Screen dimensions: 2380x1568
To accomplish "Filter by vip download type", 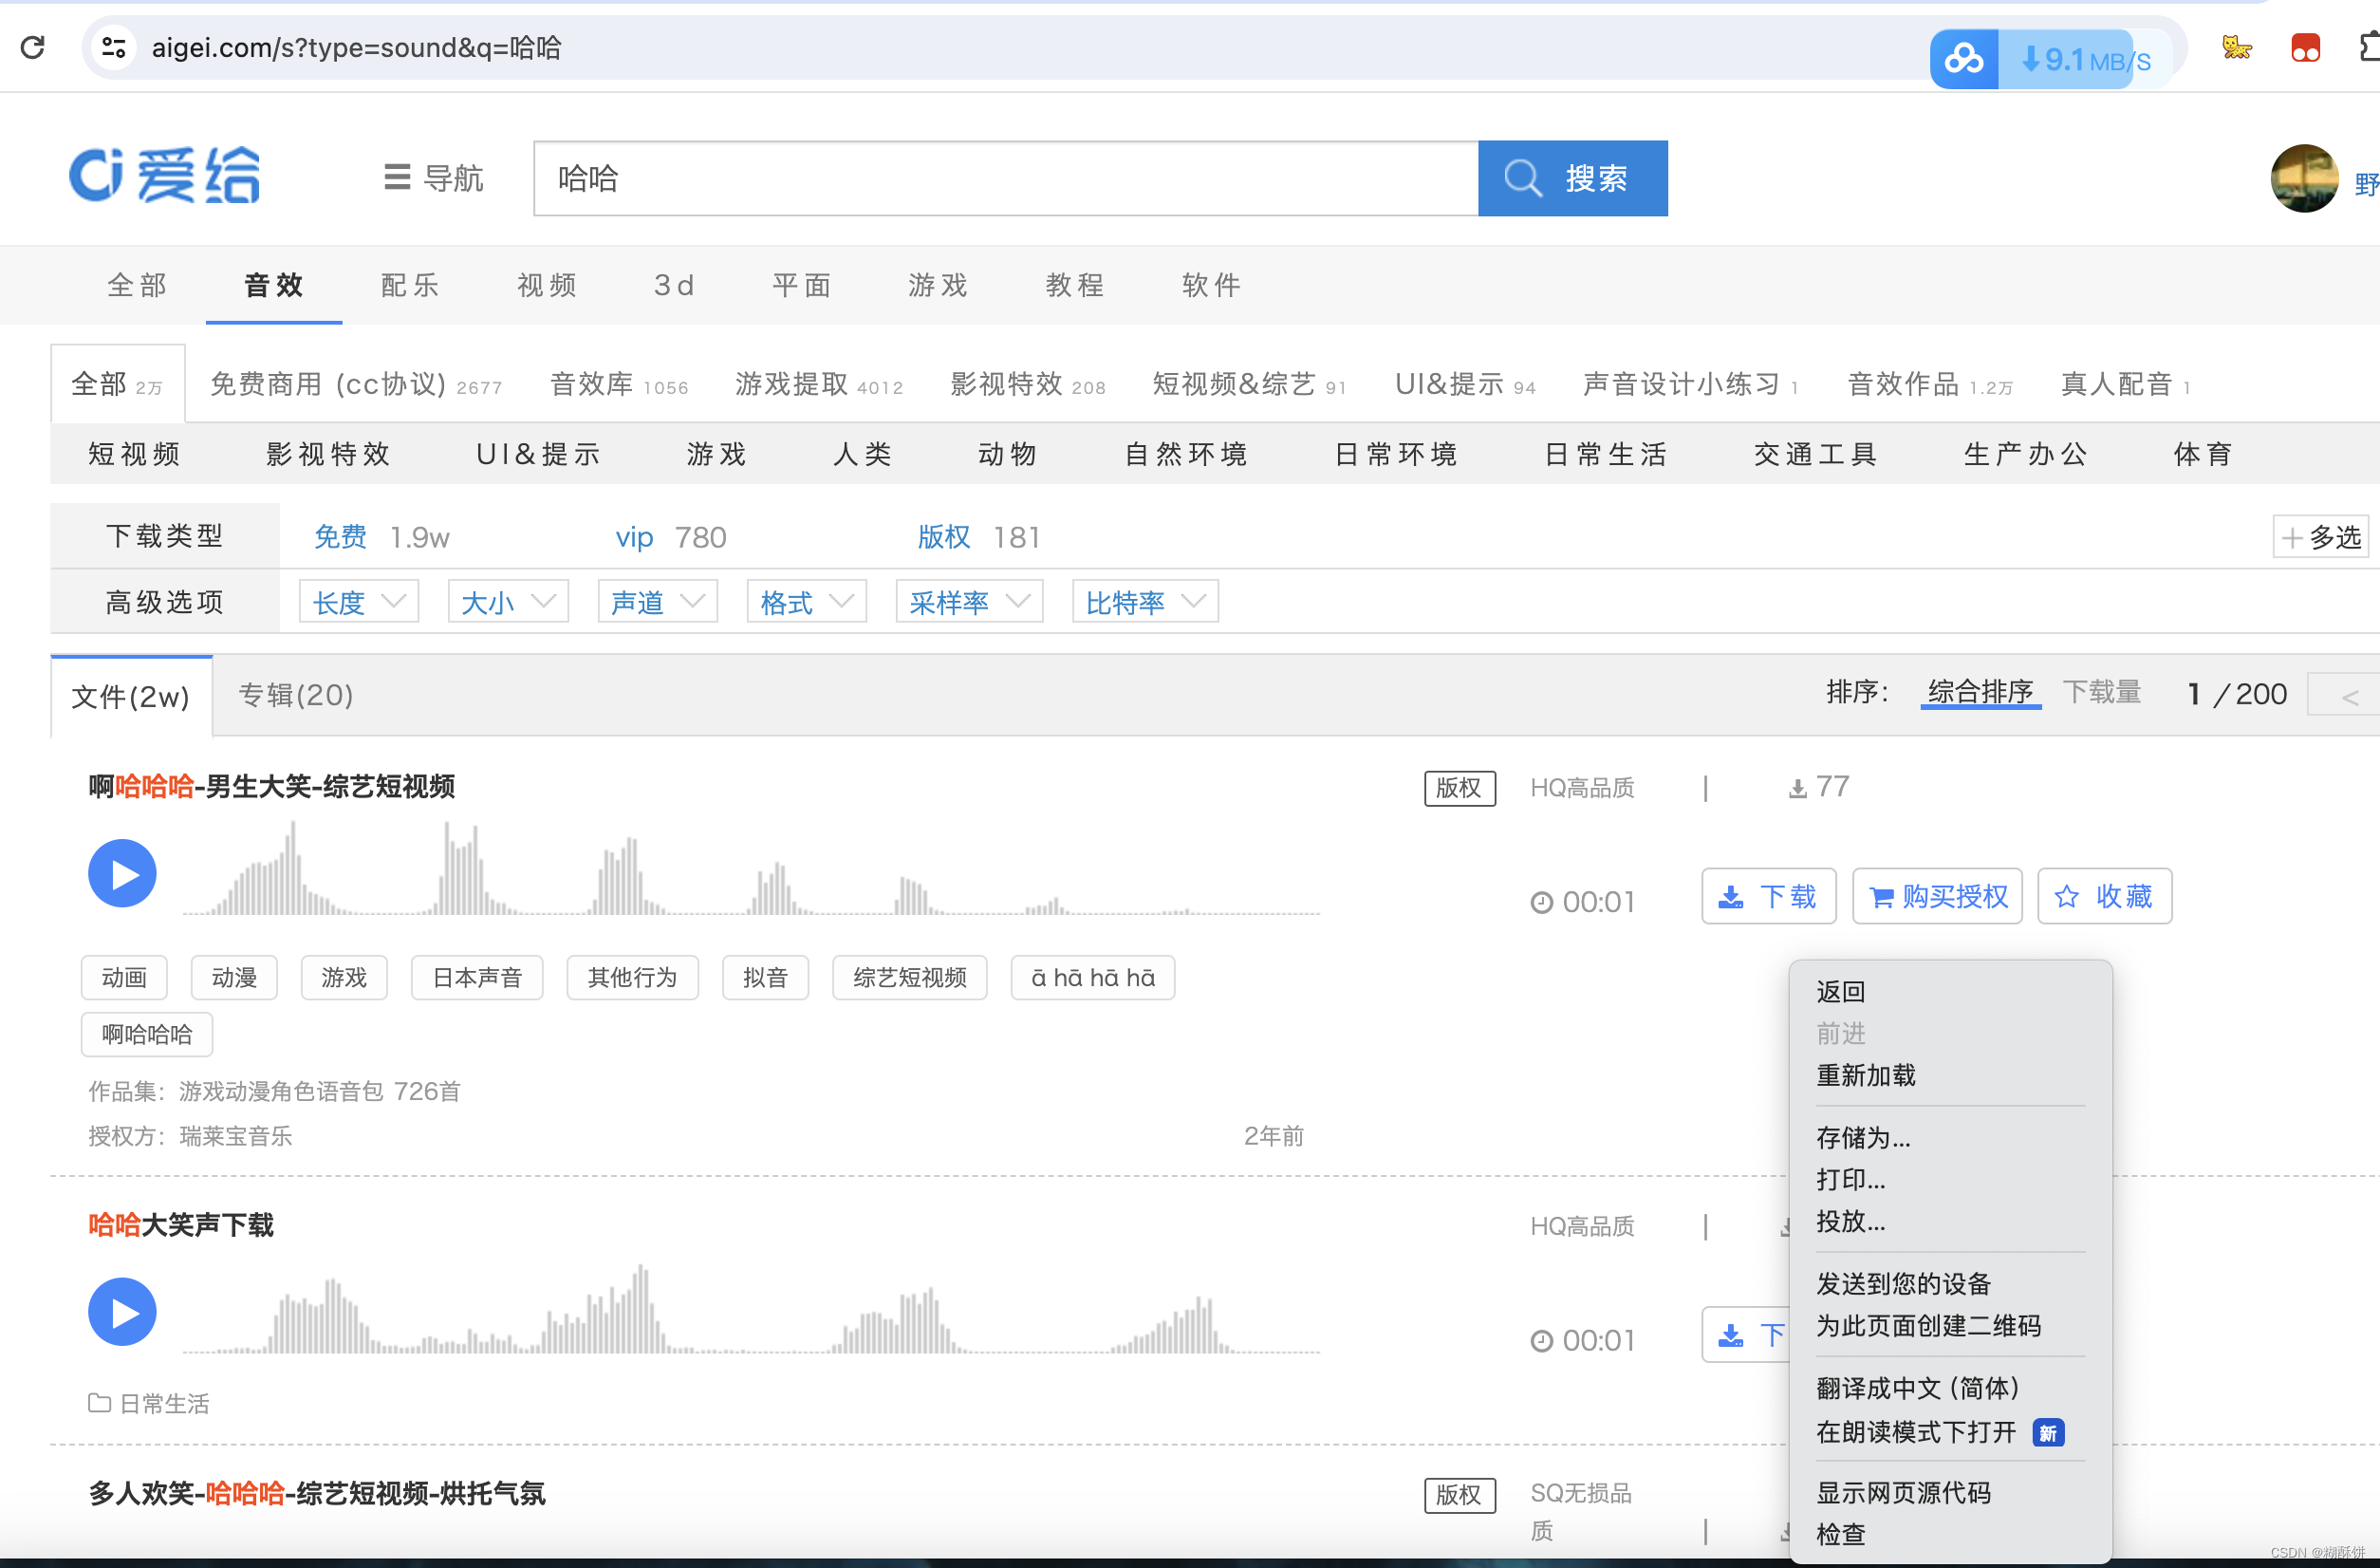I will coord(634,537).
